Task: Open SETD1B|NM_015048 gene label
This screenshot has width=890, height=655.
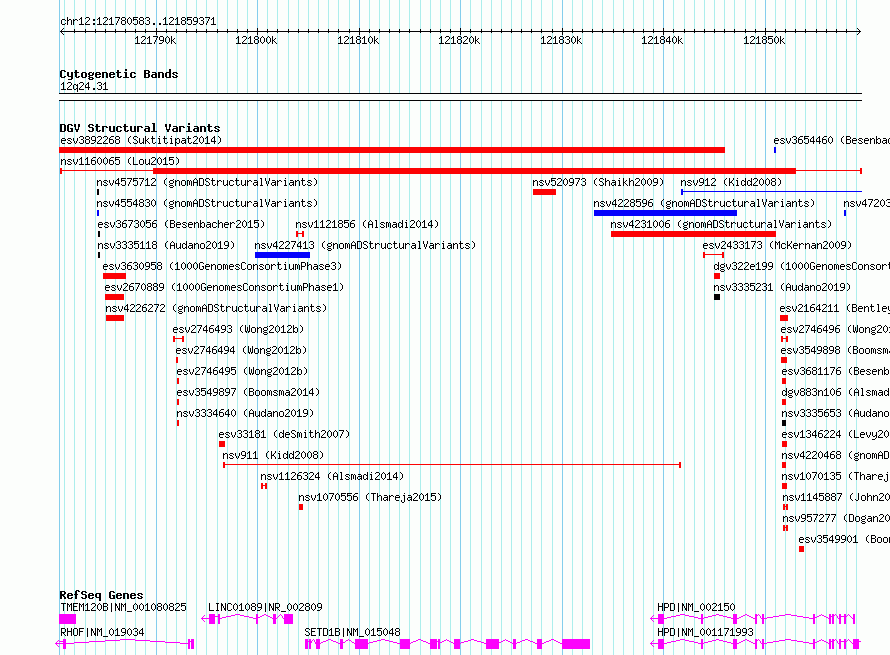Action: coord(352,632)
